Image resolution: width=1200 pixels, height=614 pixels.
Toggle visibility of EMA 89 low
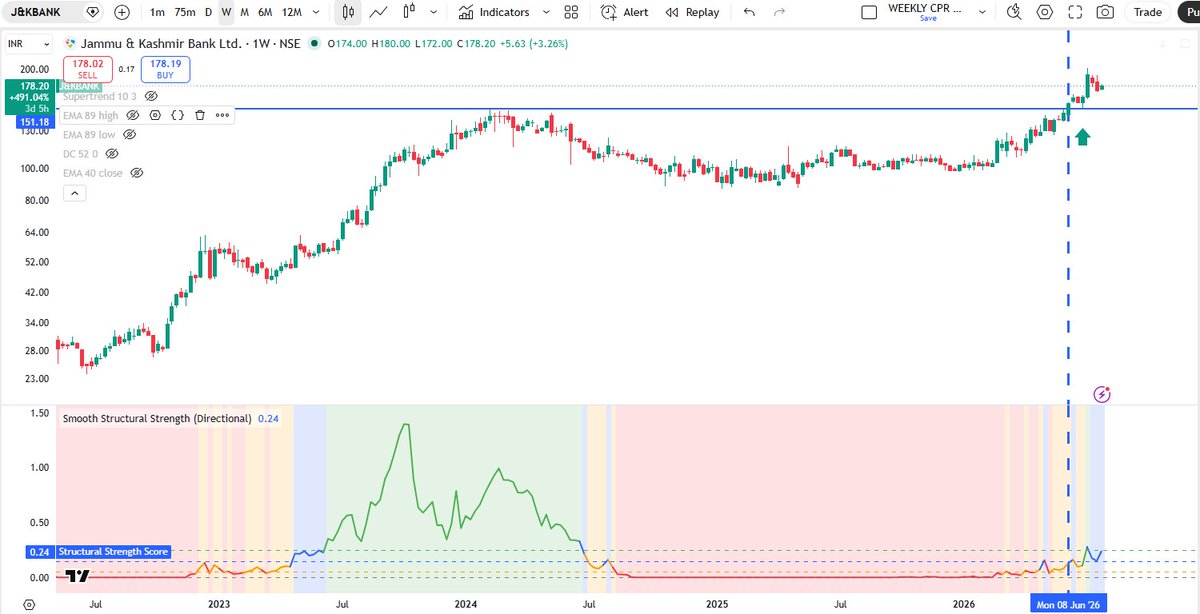(129, 134)
